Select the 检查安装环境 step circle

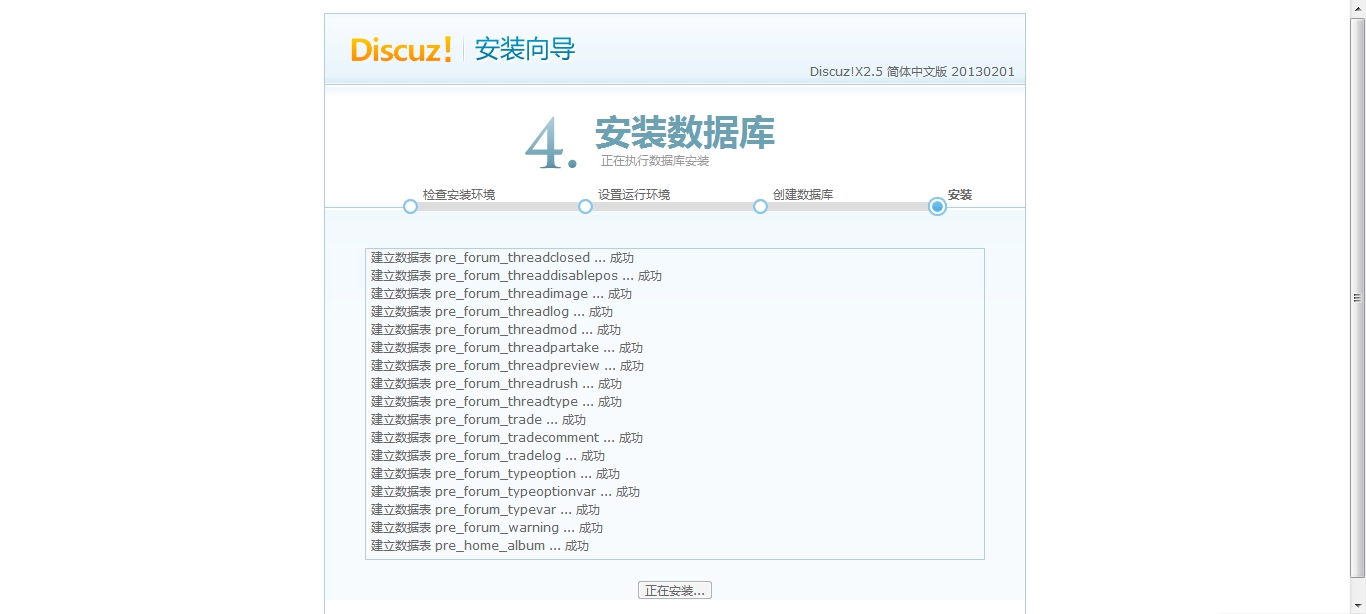pyautogui.click(x=410, y=207)
